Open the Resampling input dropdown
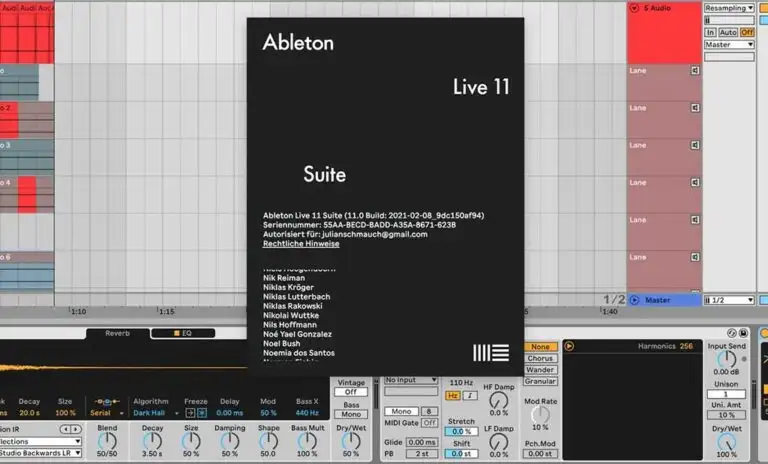The image size is (768, 464). (x=729, y=8)
